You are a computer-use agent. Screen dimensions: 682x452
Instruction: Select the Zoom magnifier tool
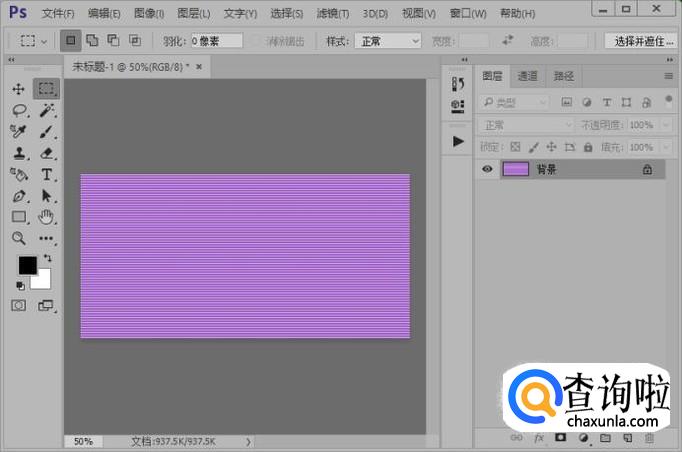pyautogui.click(x=19, y=238)
